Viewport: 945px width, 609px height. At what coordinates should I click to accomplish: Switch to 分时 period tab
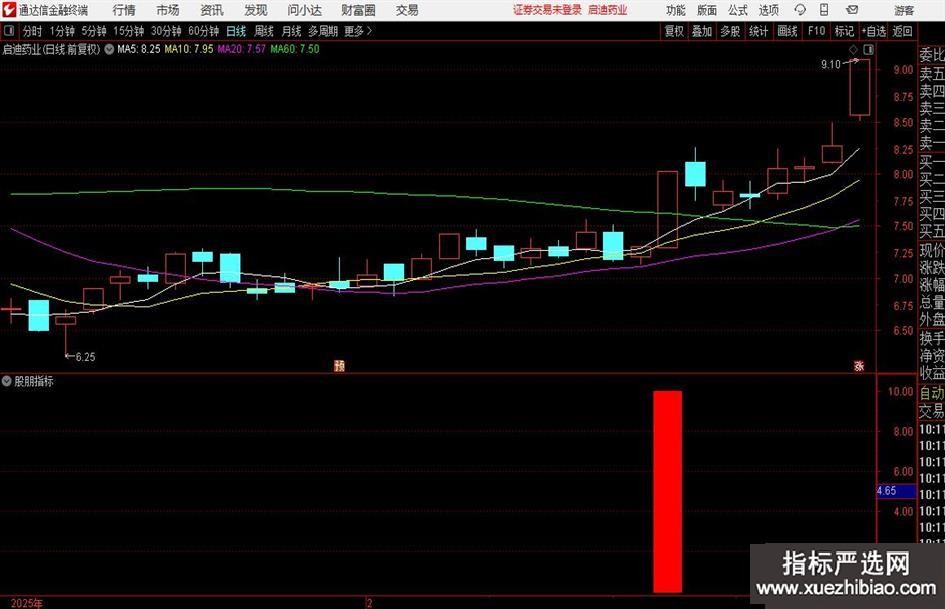pos(33,31)
